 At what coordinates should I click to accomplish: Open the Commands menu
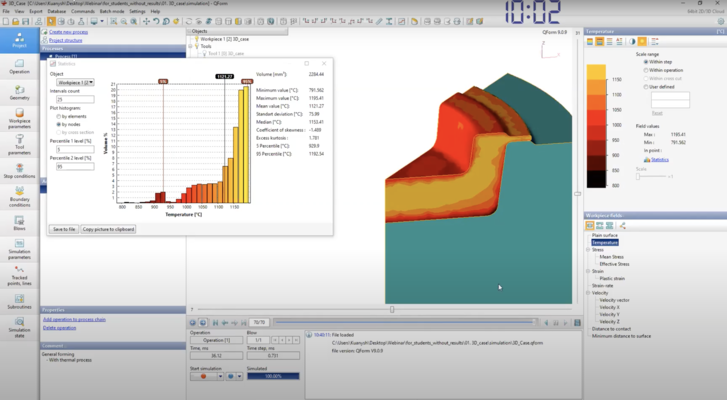click(x=83, y=11)
